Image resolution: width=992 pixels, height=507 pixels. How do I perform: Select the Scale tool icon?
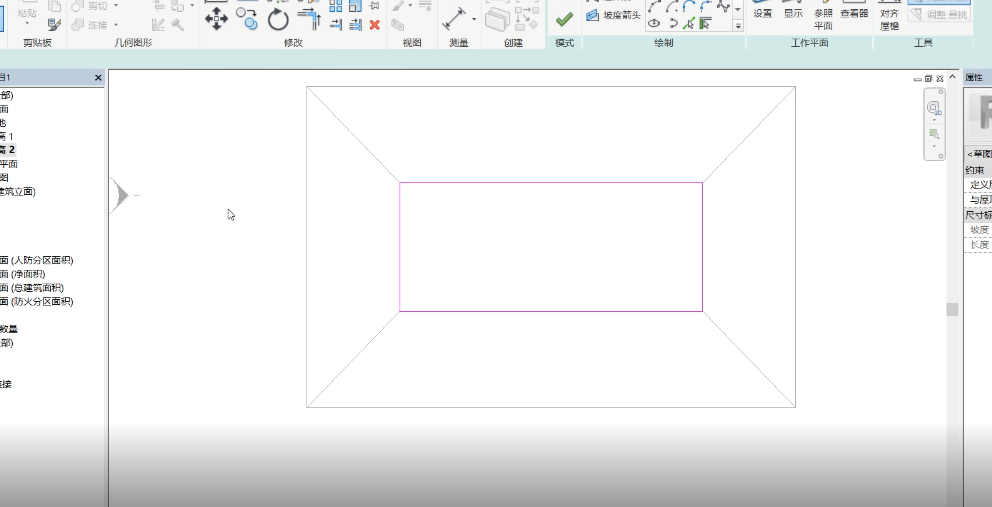(356, 6)
